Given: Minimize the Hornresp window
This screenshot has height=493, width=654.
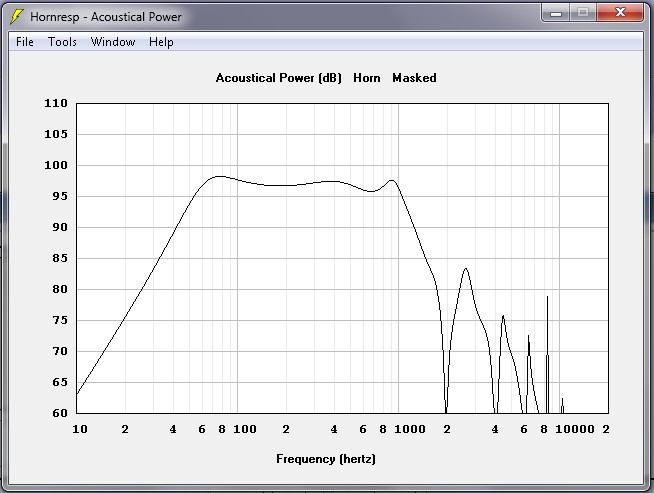Looking at the screenshot, I should (556, 13).
